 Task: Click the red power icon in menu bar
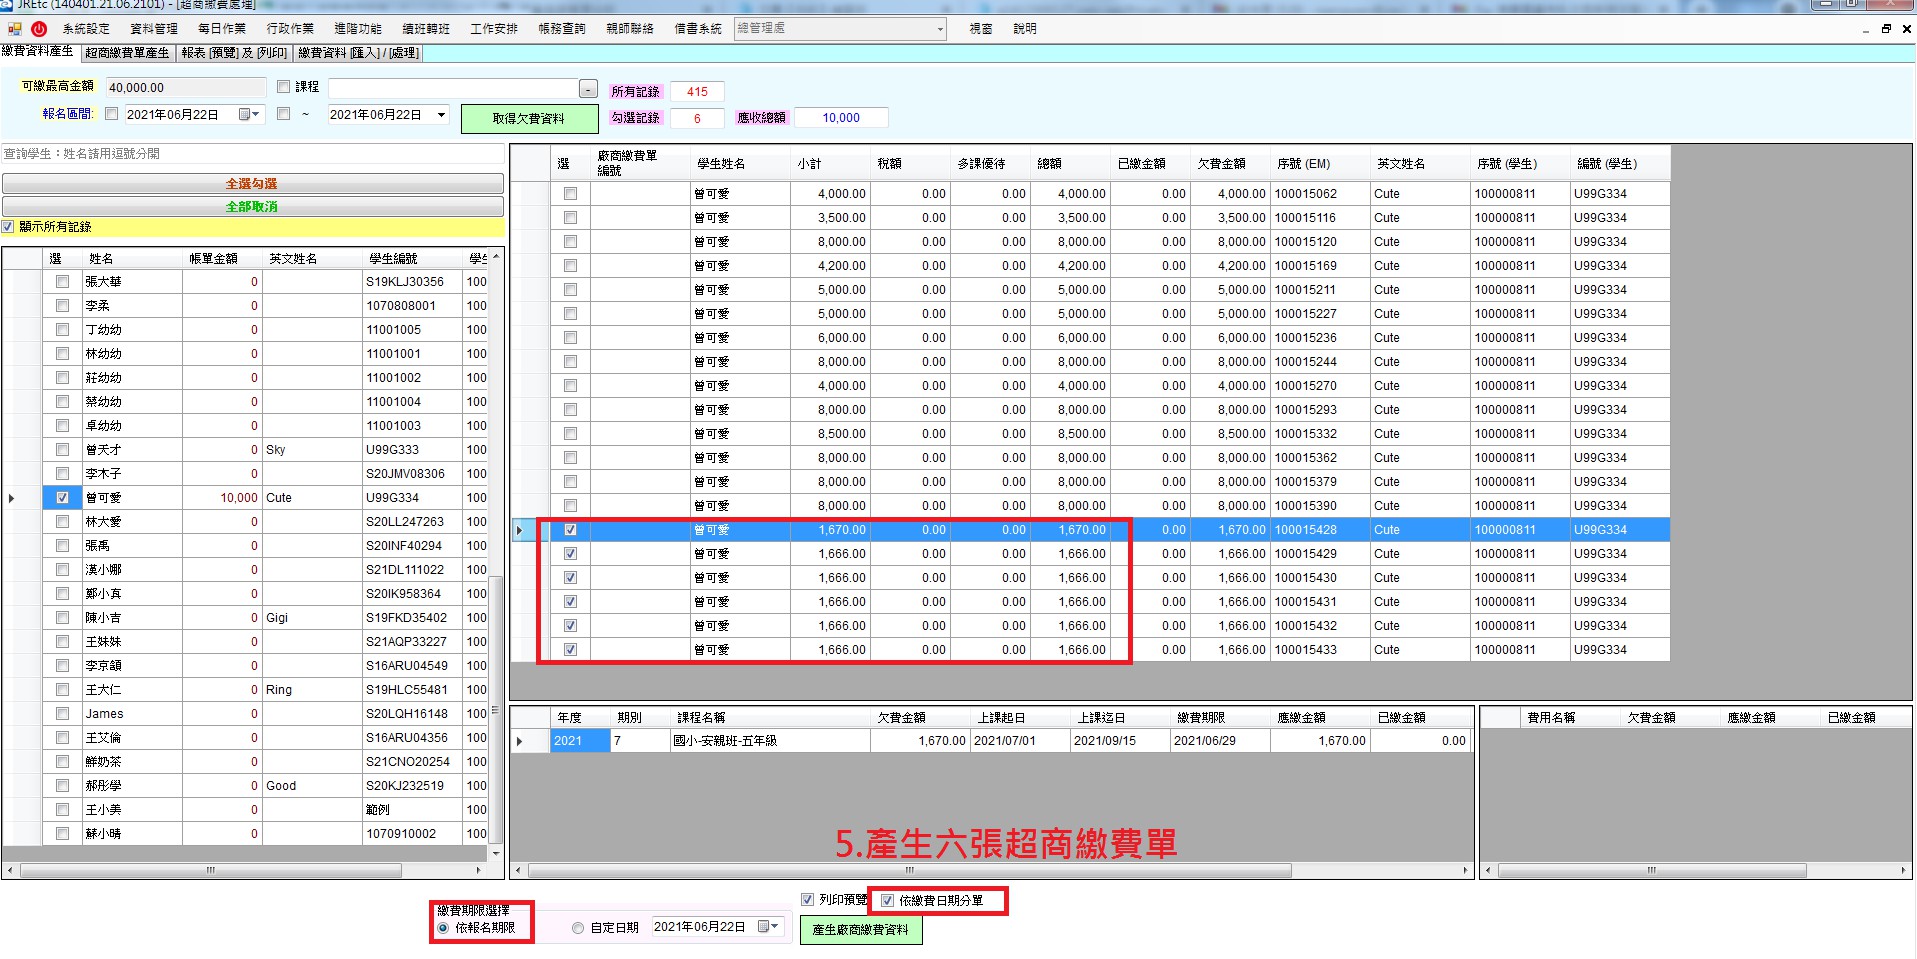(x=39, y=29)
